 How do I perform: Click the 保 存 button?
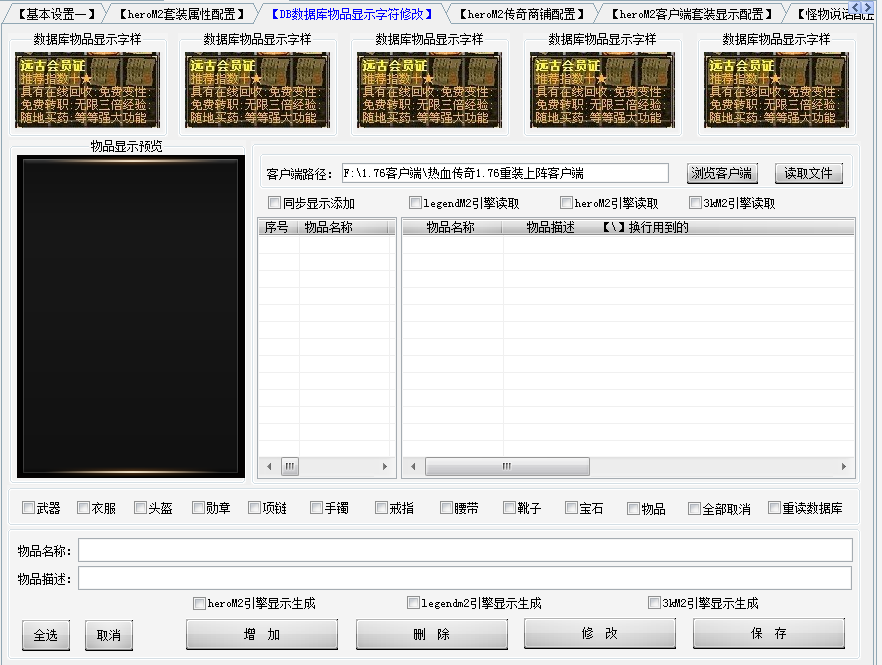pyautogui.click(x=769, y=633)
